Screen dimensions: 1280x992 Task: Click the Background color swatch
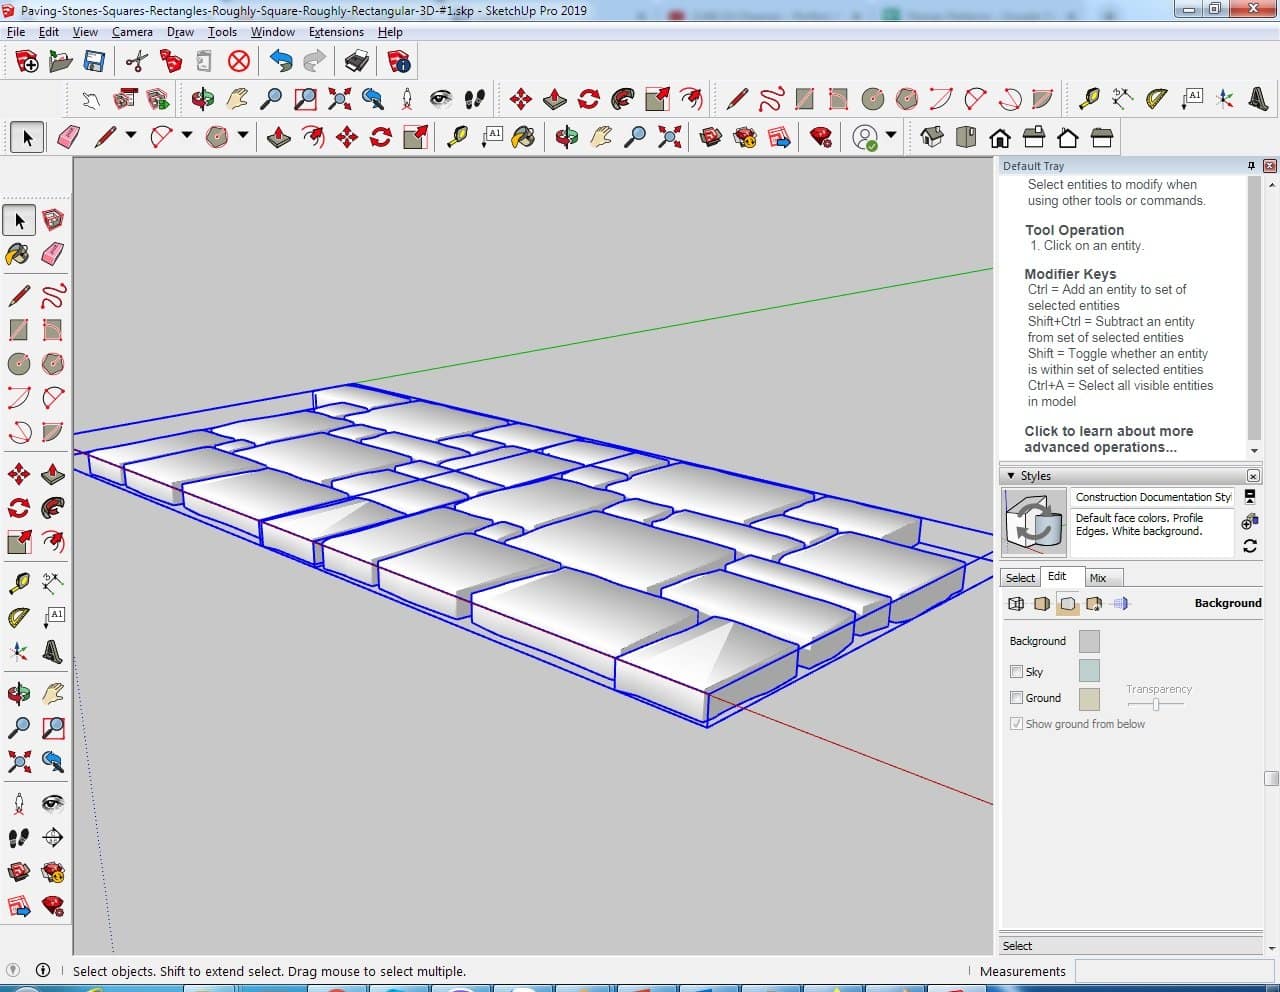pyautogui.click(x=1089, y=641)
